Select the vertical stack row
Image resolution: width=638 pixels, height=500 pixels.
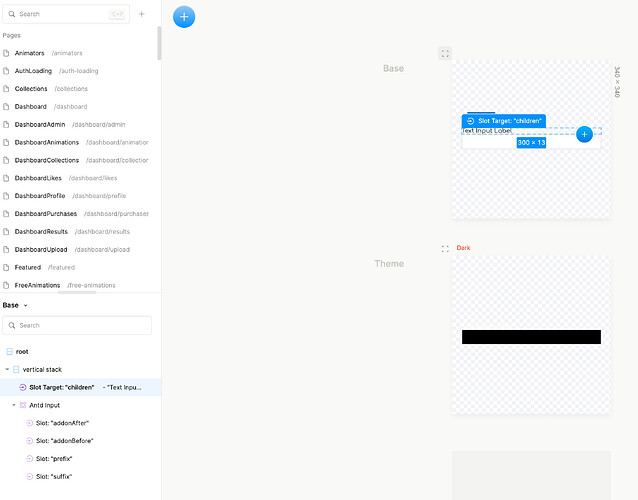pos(81,369)
